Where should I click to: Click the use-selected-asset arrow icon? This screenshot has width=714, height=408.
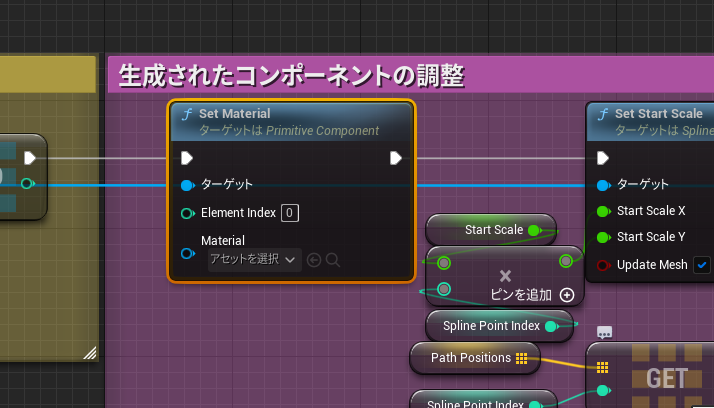[314, 260]
